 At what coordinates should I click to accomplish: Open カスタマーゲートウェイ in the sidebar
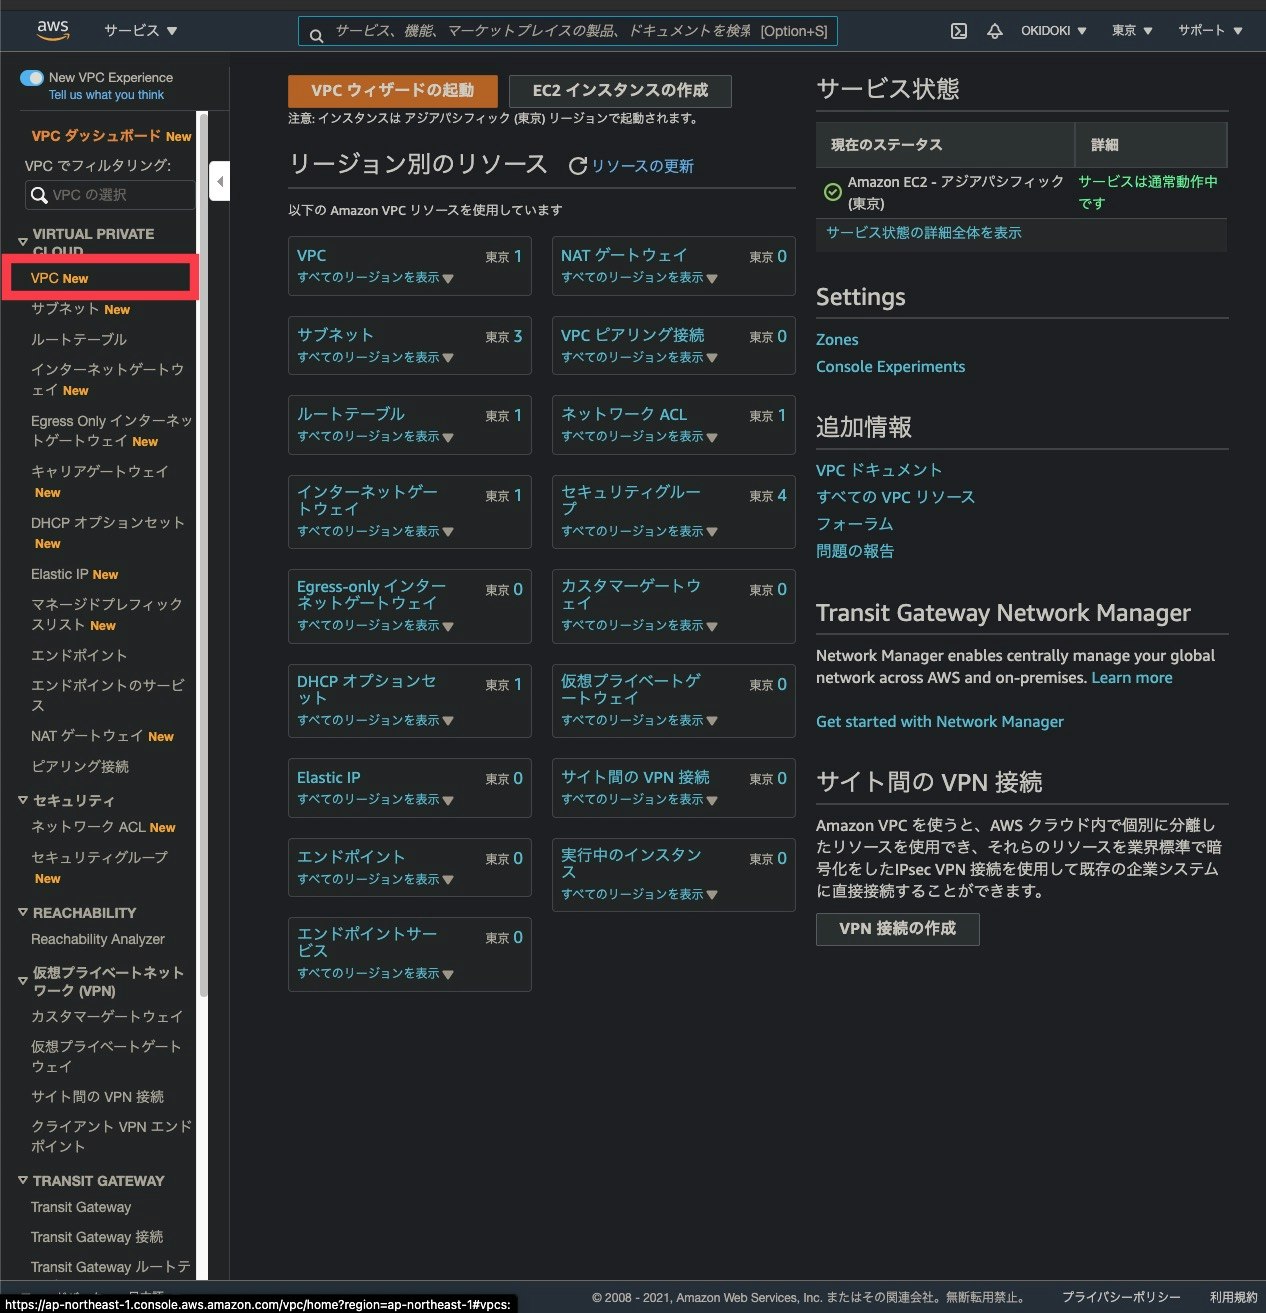[x=106, y=1016]
